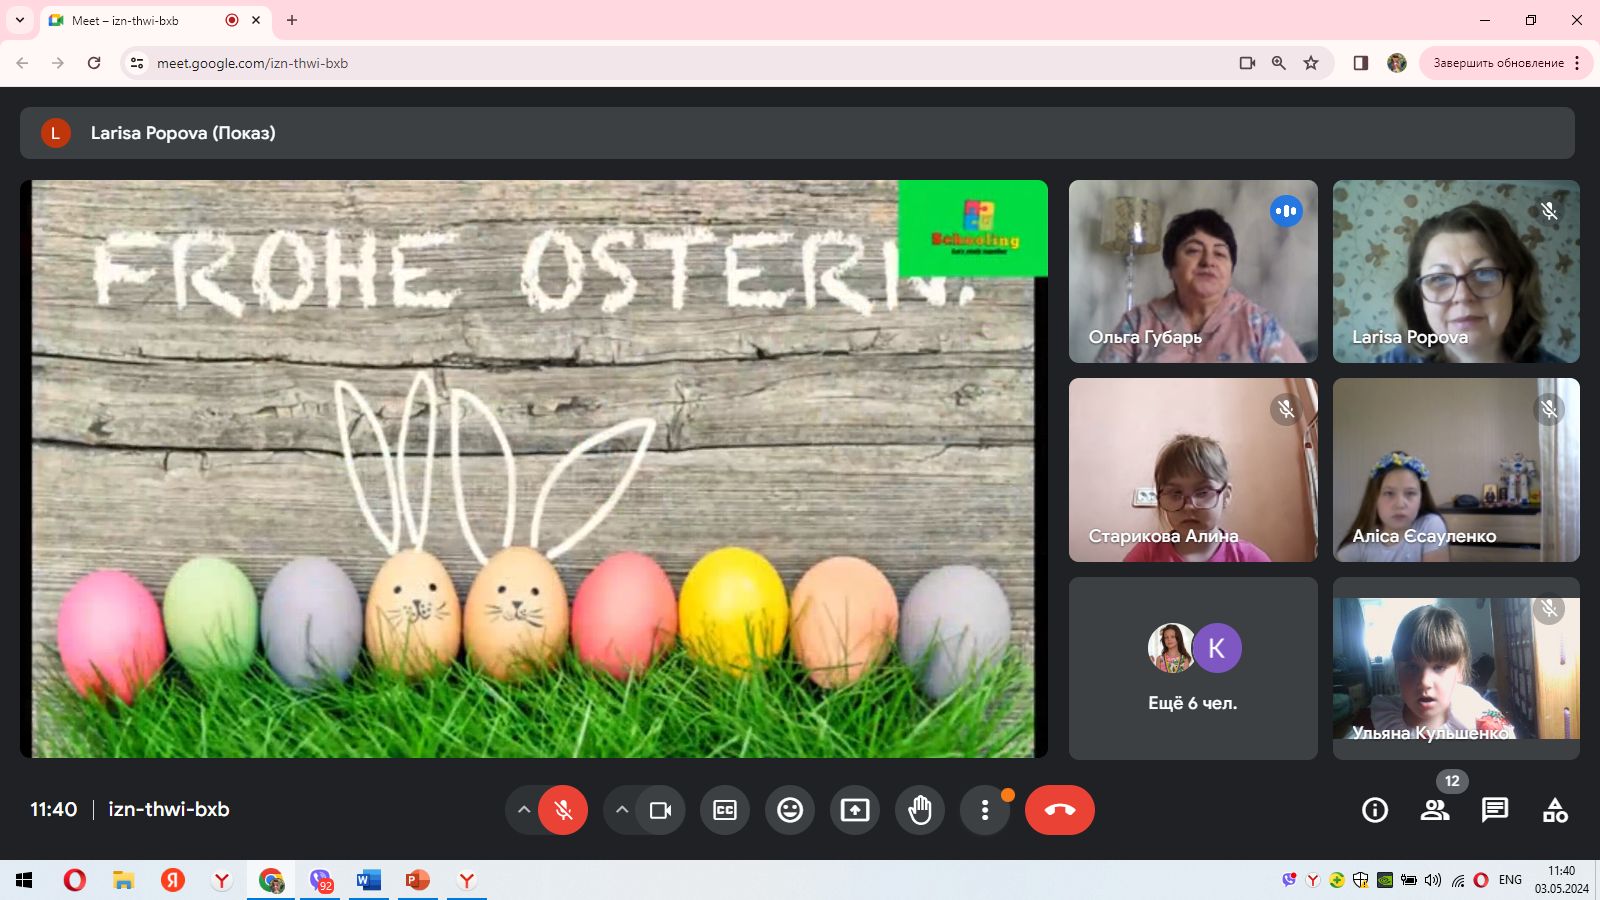The width and height of the screenshot is (1600, 900).
Task: Open PowerPoint from the taskbar
Action: coord(417,880)
